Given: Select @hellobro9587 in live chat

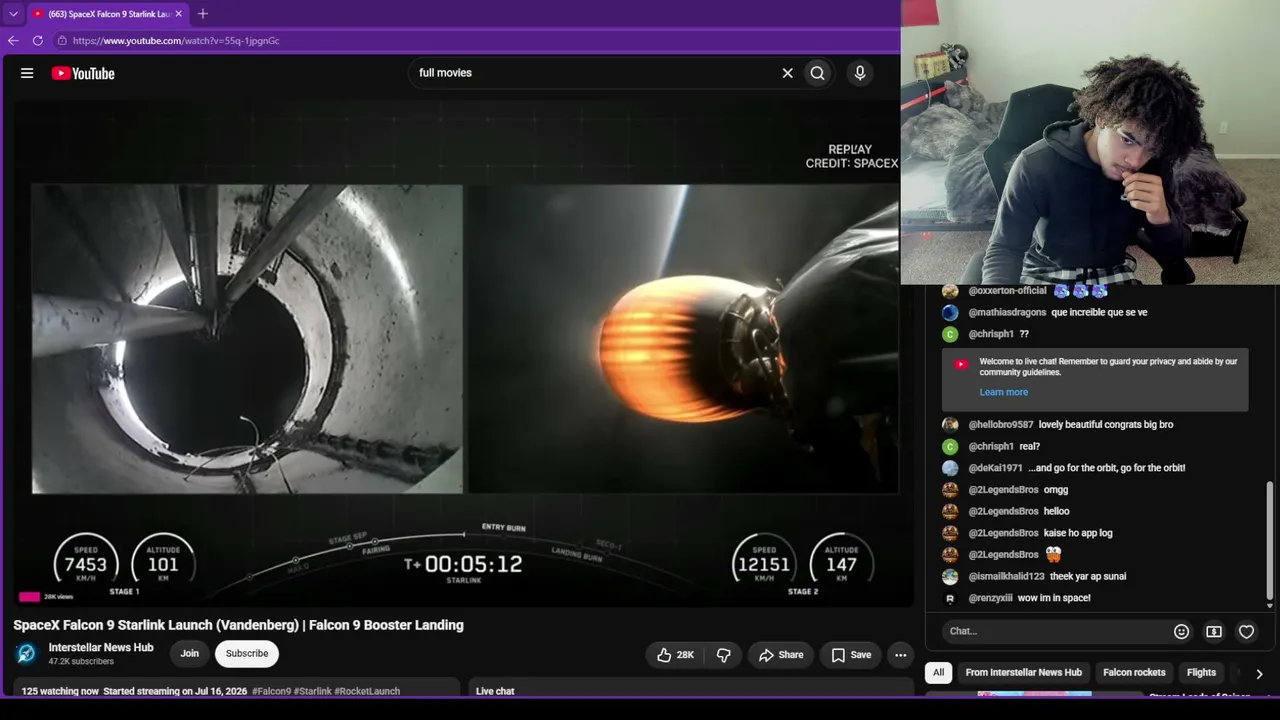Looking at the screenshot, I should 1001,425.
